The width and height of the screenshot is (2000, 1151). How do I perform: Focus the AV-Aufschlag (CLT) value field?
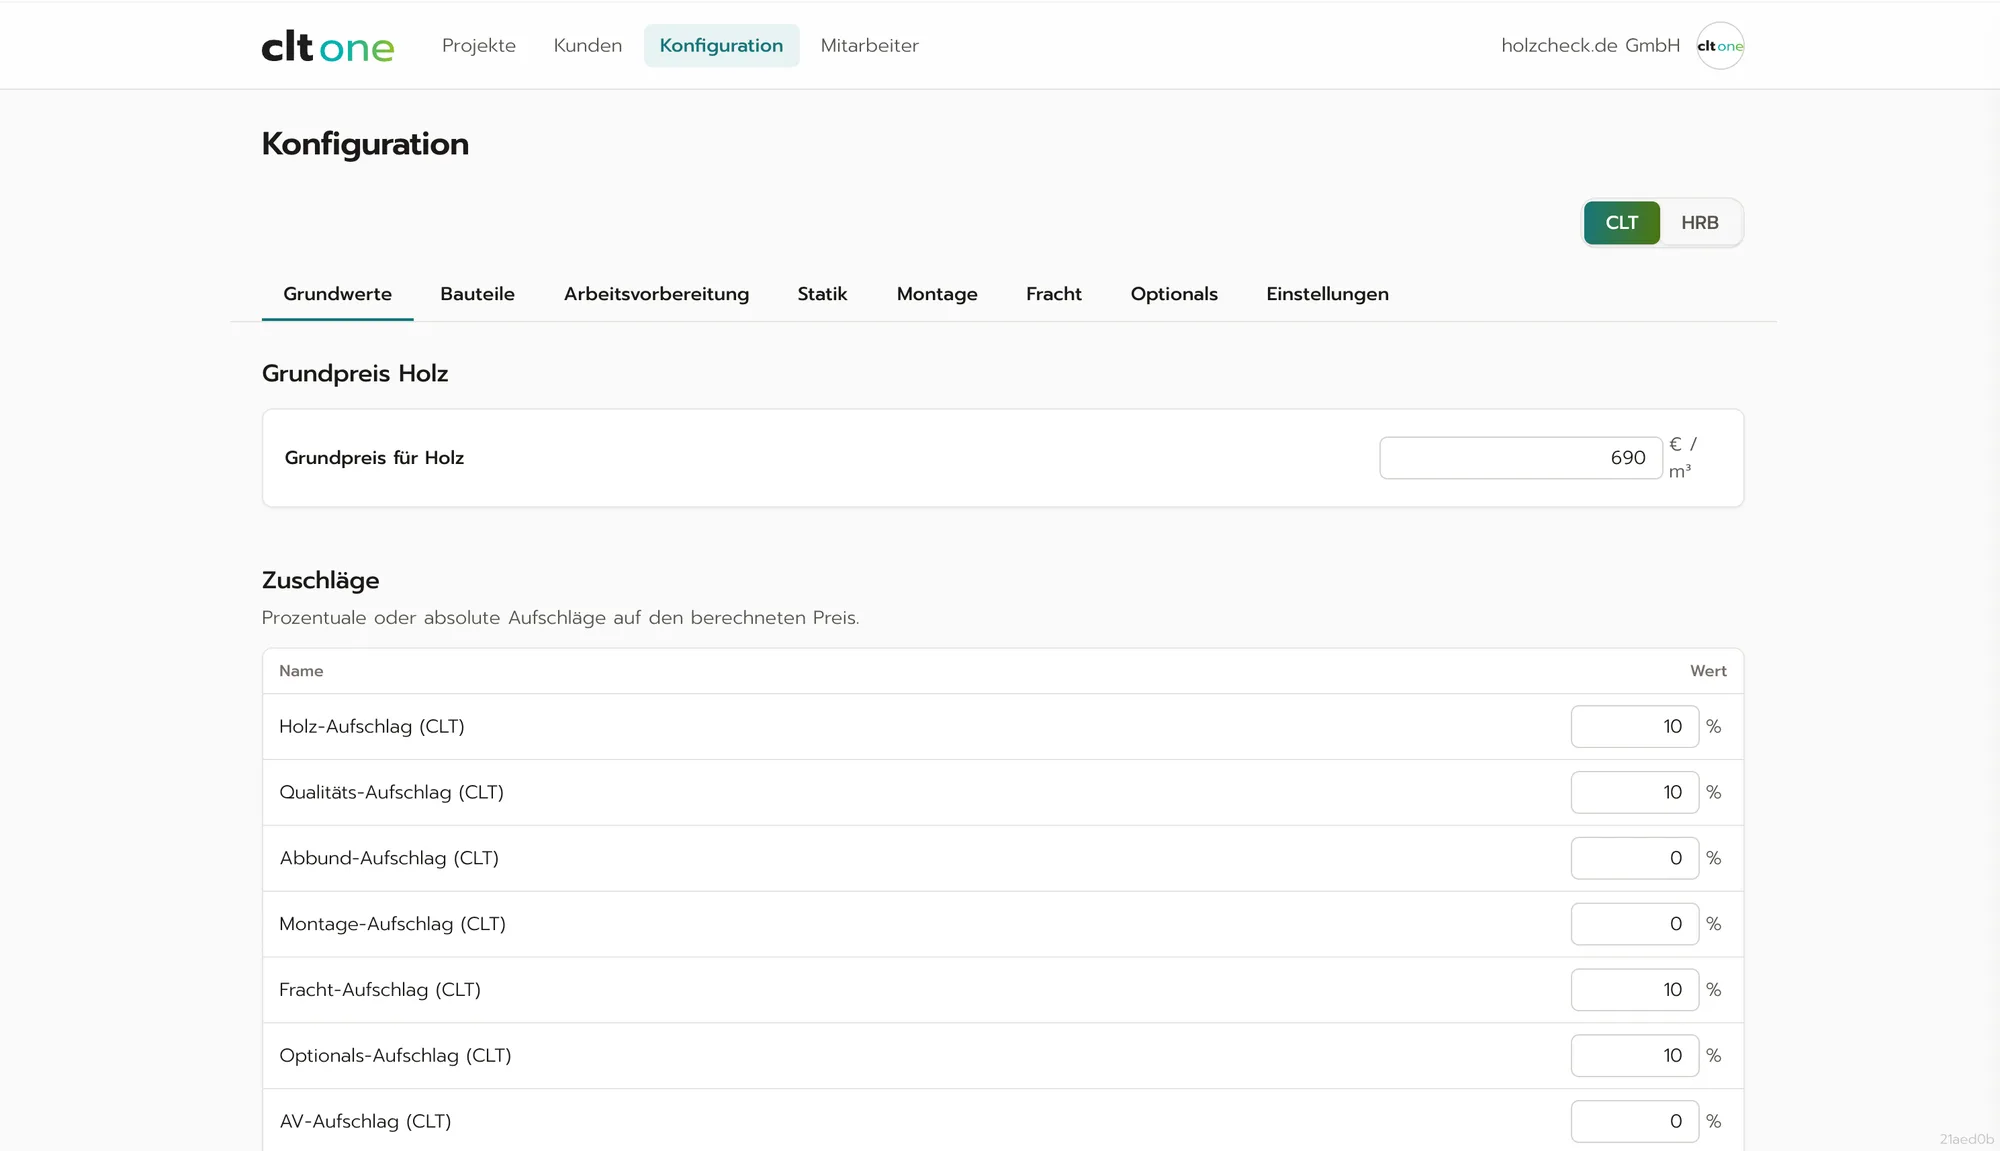[1634, 1122]
